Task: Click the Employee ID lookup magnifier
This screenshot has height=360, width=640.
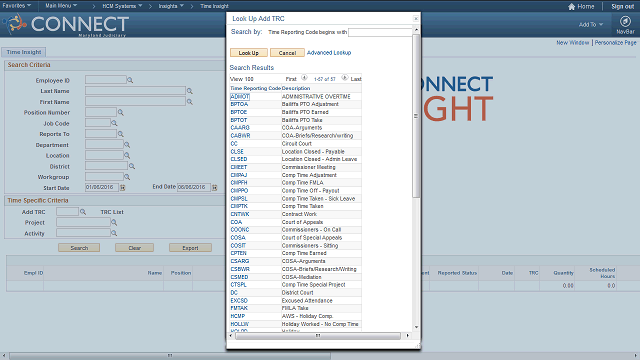Action: (130, 80)
